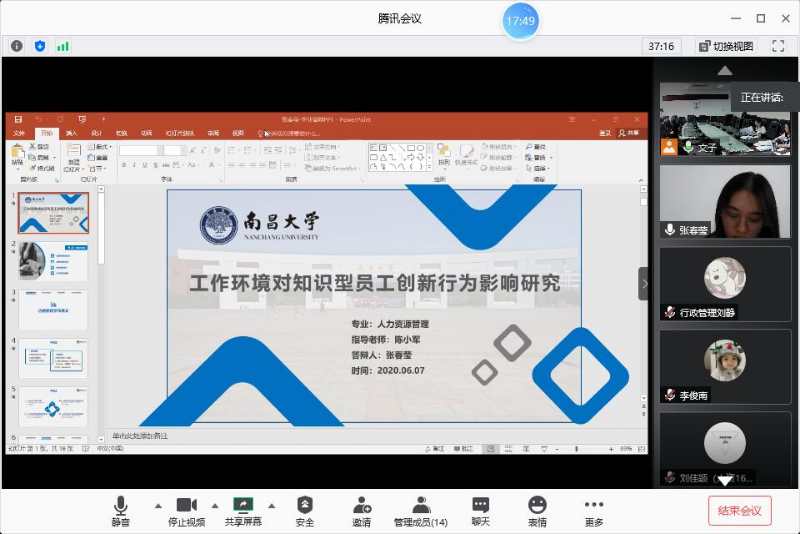This screenshot has height=534, width=800.
Task: Open the font name box in ribbon
Action: tap(140, 150)
